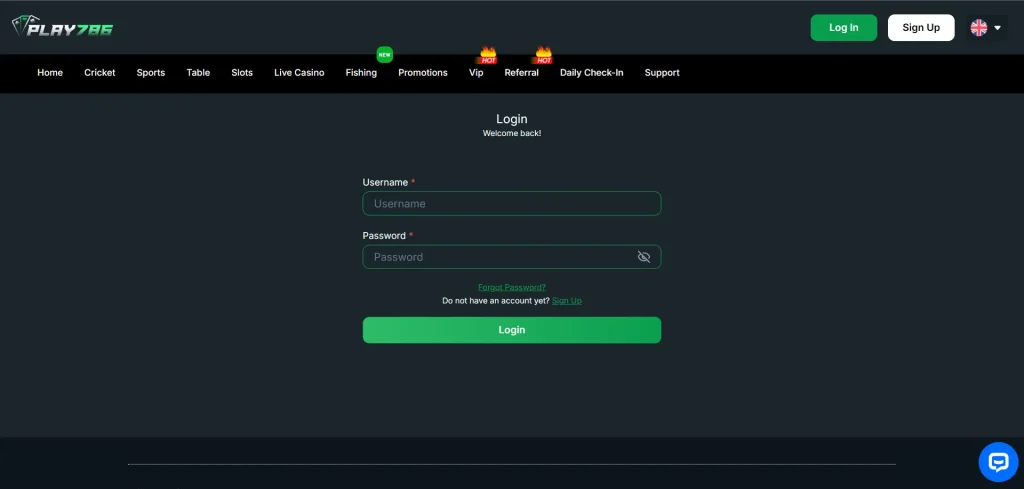Expand the language dropdown arrow
The image size is (1024, 489).
click(x=998, y=28)
